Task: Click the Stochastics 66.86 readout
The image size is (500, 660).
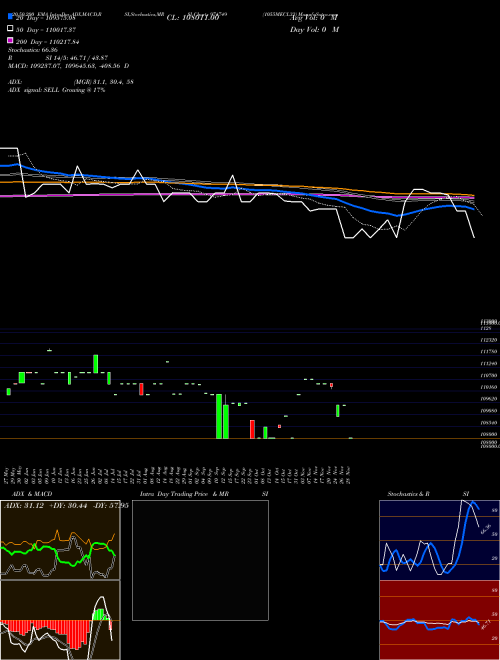Action: point(33,50)
